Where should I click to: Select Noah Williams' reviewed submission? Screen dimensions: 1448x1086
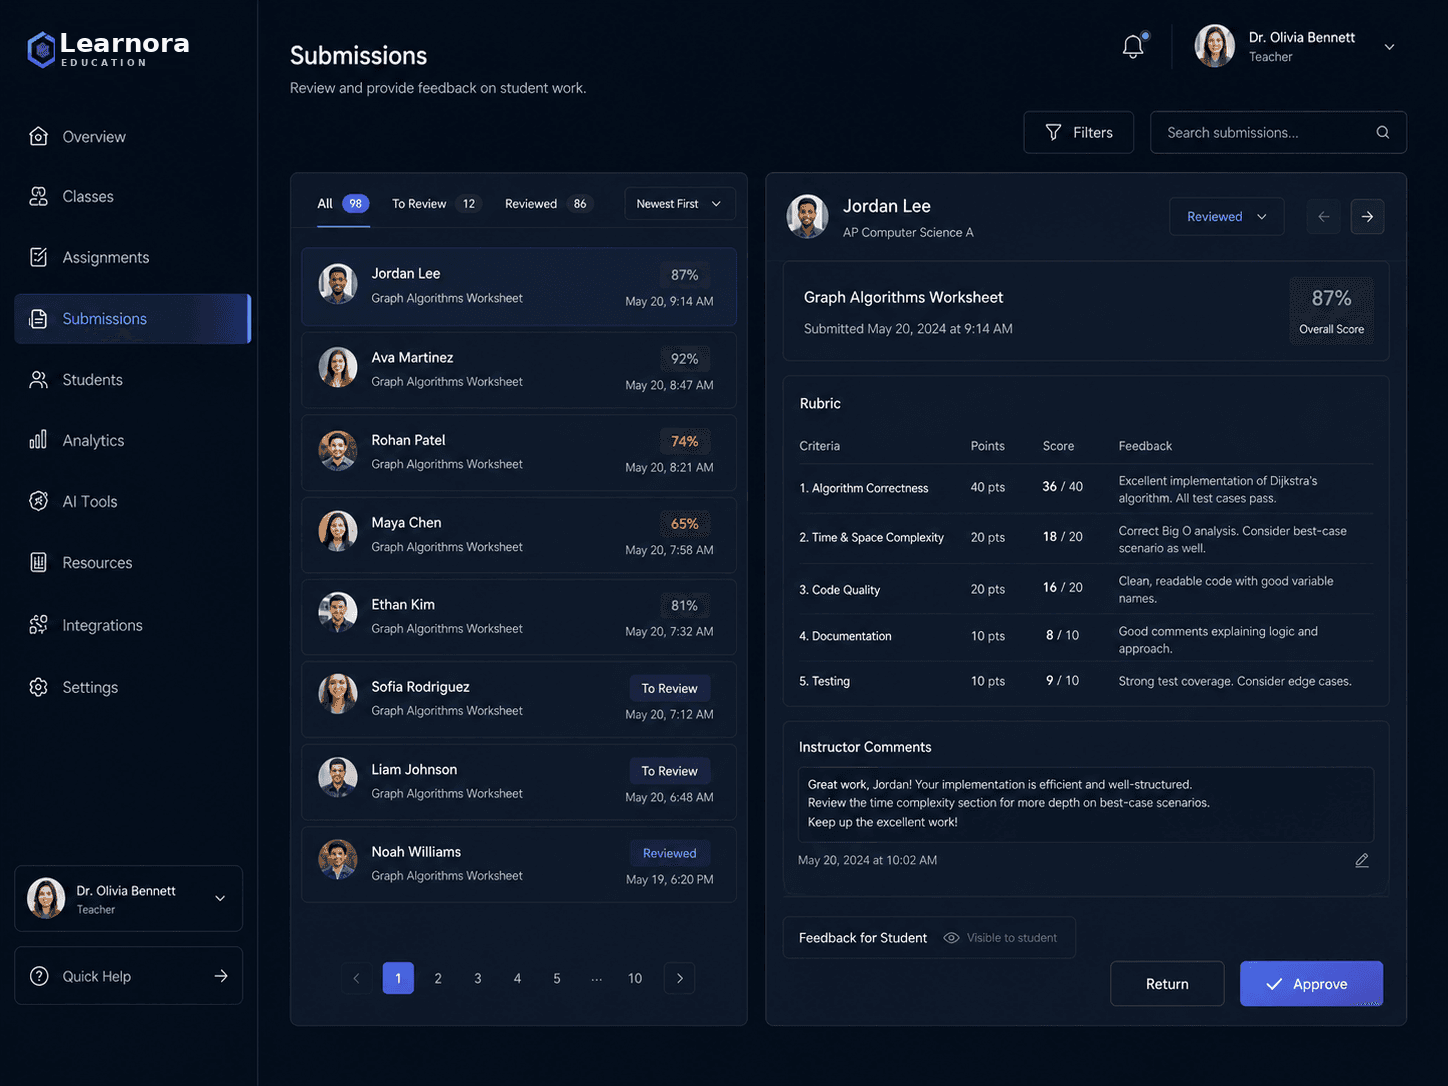pyautogui.click(x=519, y=864)
